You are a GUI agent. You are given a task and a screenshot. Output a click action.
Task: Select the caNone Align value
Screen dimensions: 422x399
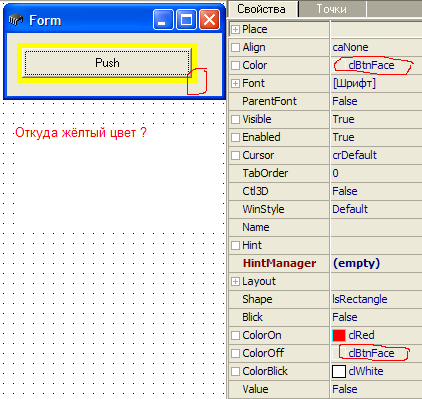coord(350,47)
